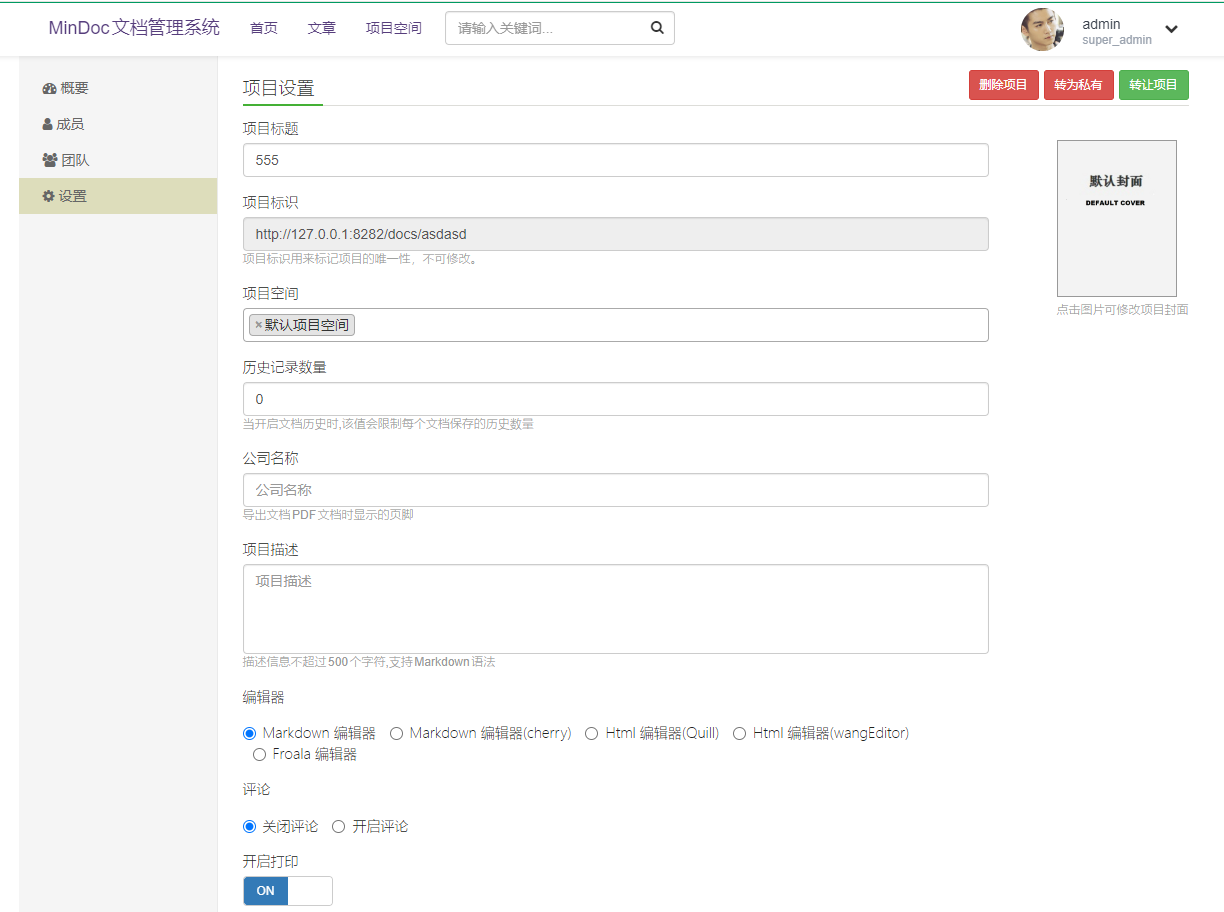Focus the 公司名称 input field

click(x=615, y=490)
